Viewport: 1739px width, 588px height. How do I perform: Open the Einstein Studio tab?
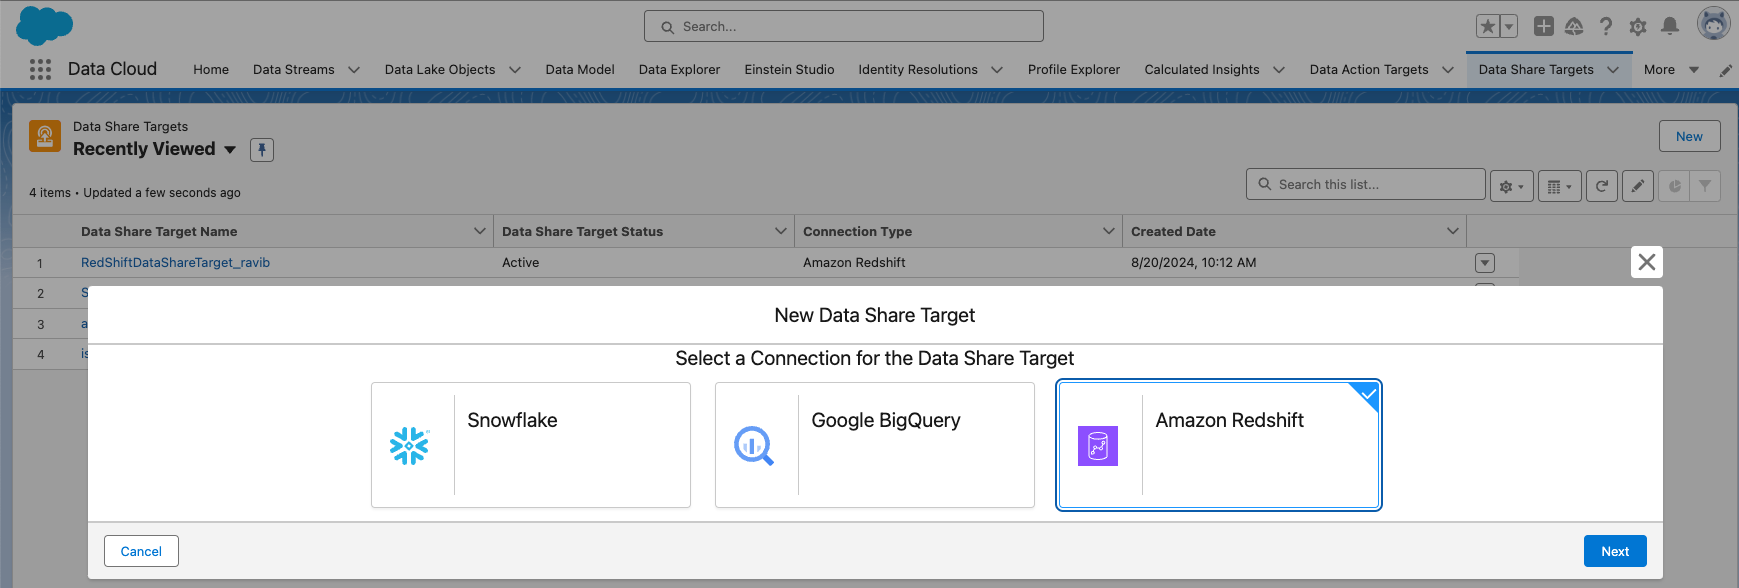click(x=789, y=70)
